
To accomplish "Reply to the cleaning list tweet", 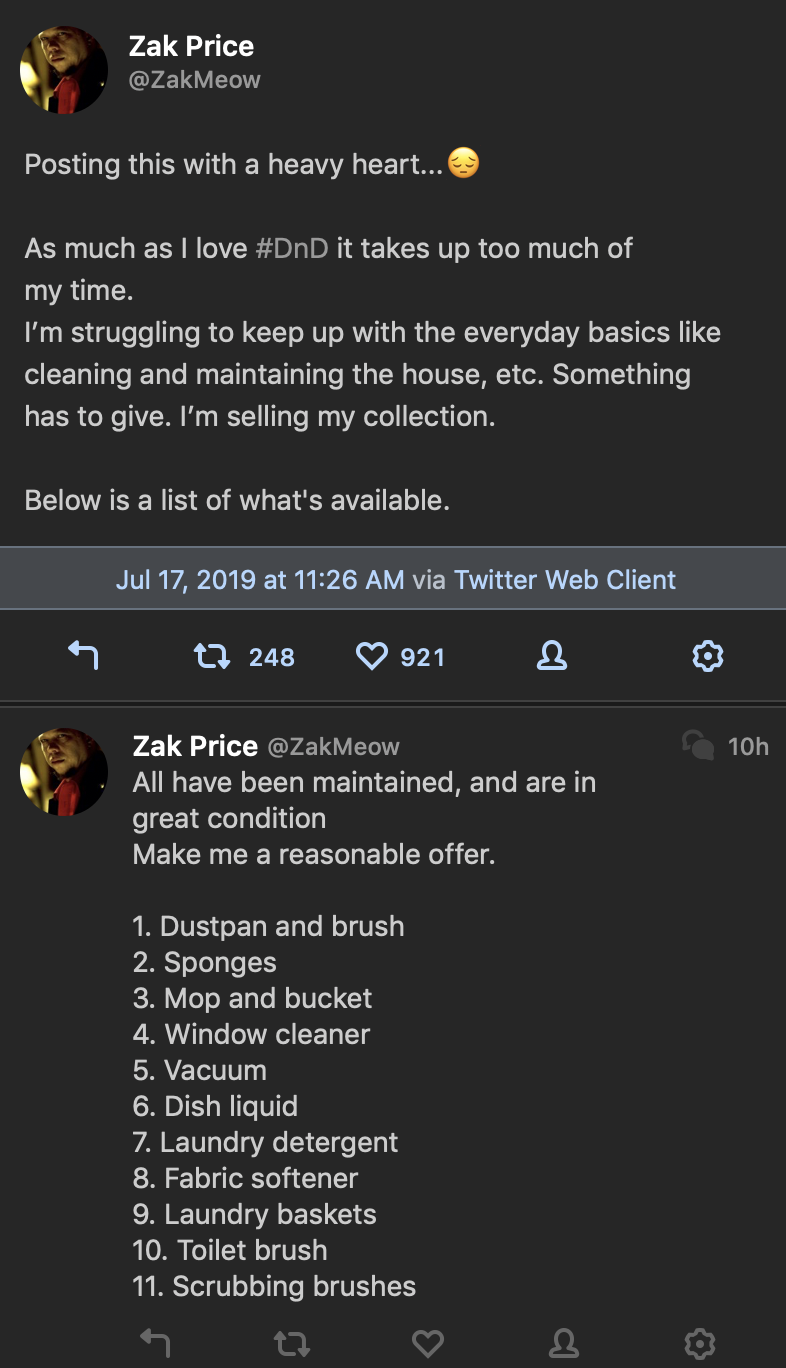I will [x=154, y=1342].
